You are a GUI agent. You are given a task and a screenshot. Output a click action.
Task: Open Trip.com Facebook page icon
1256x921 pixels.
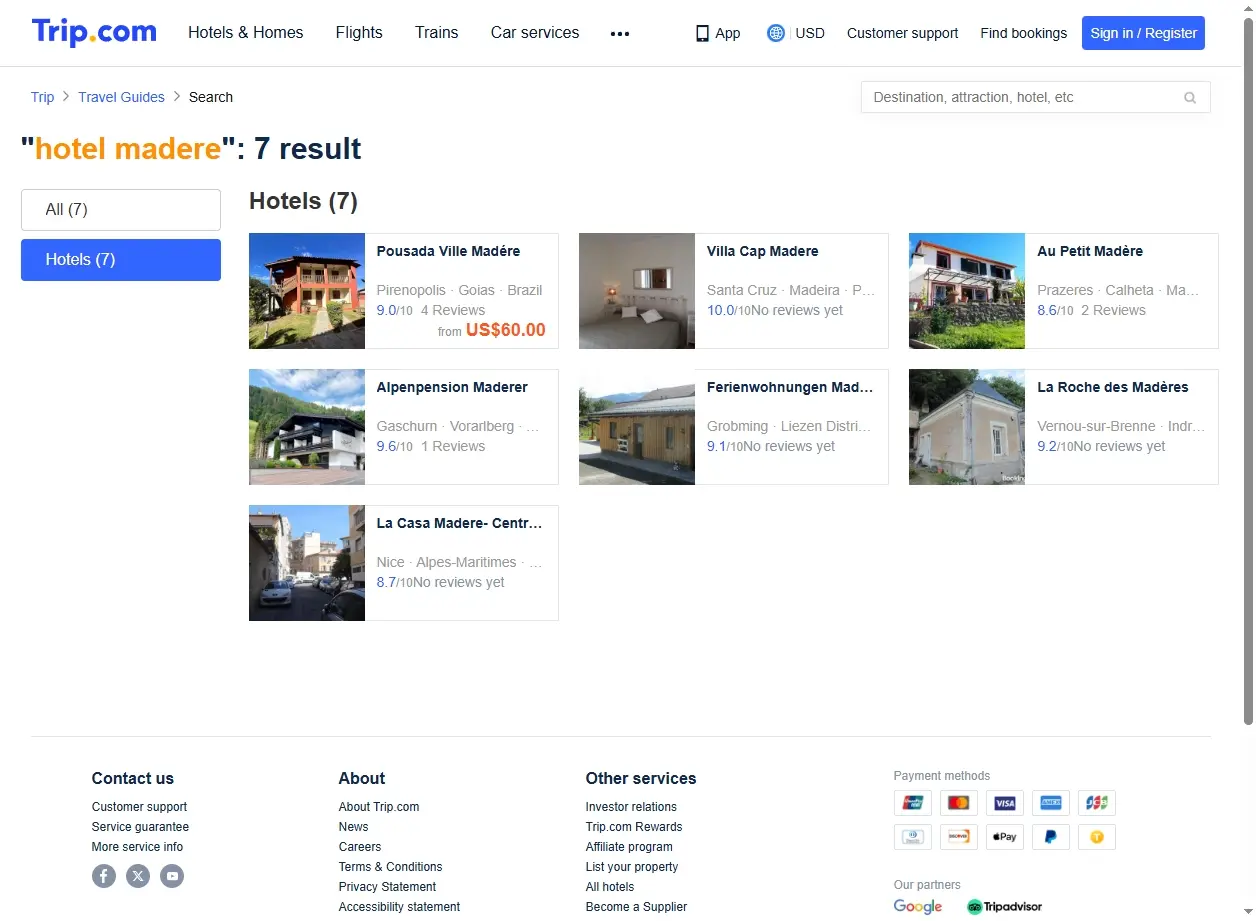pos(104,876)
